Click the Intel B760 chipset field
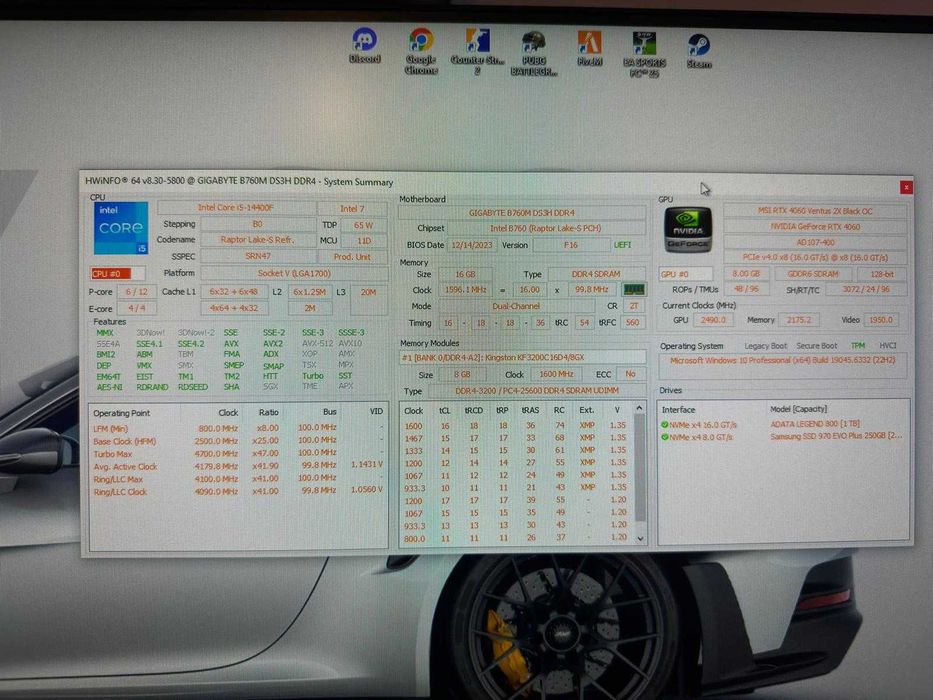The width and height of the screenshot is (933, 700). click(546, 228)
